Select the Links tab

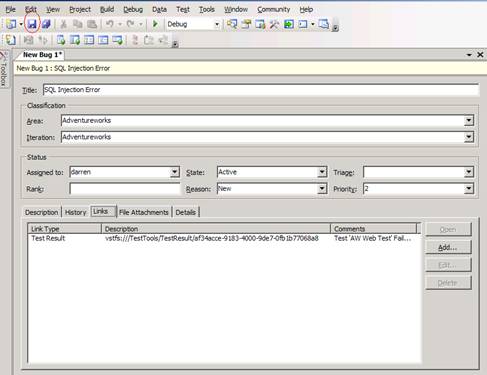pyautogui.click(x=103, y=211)
